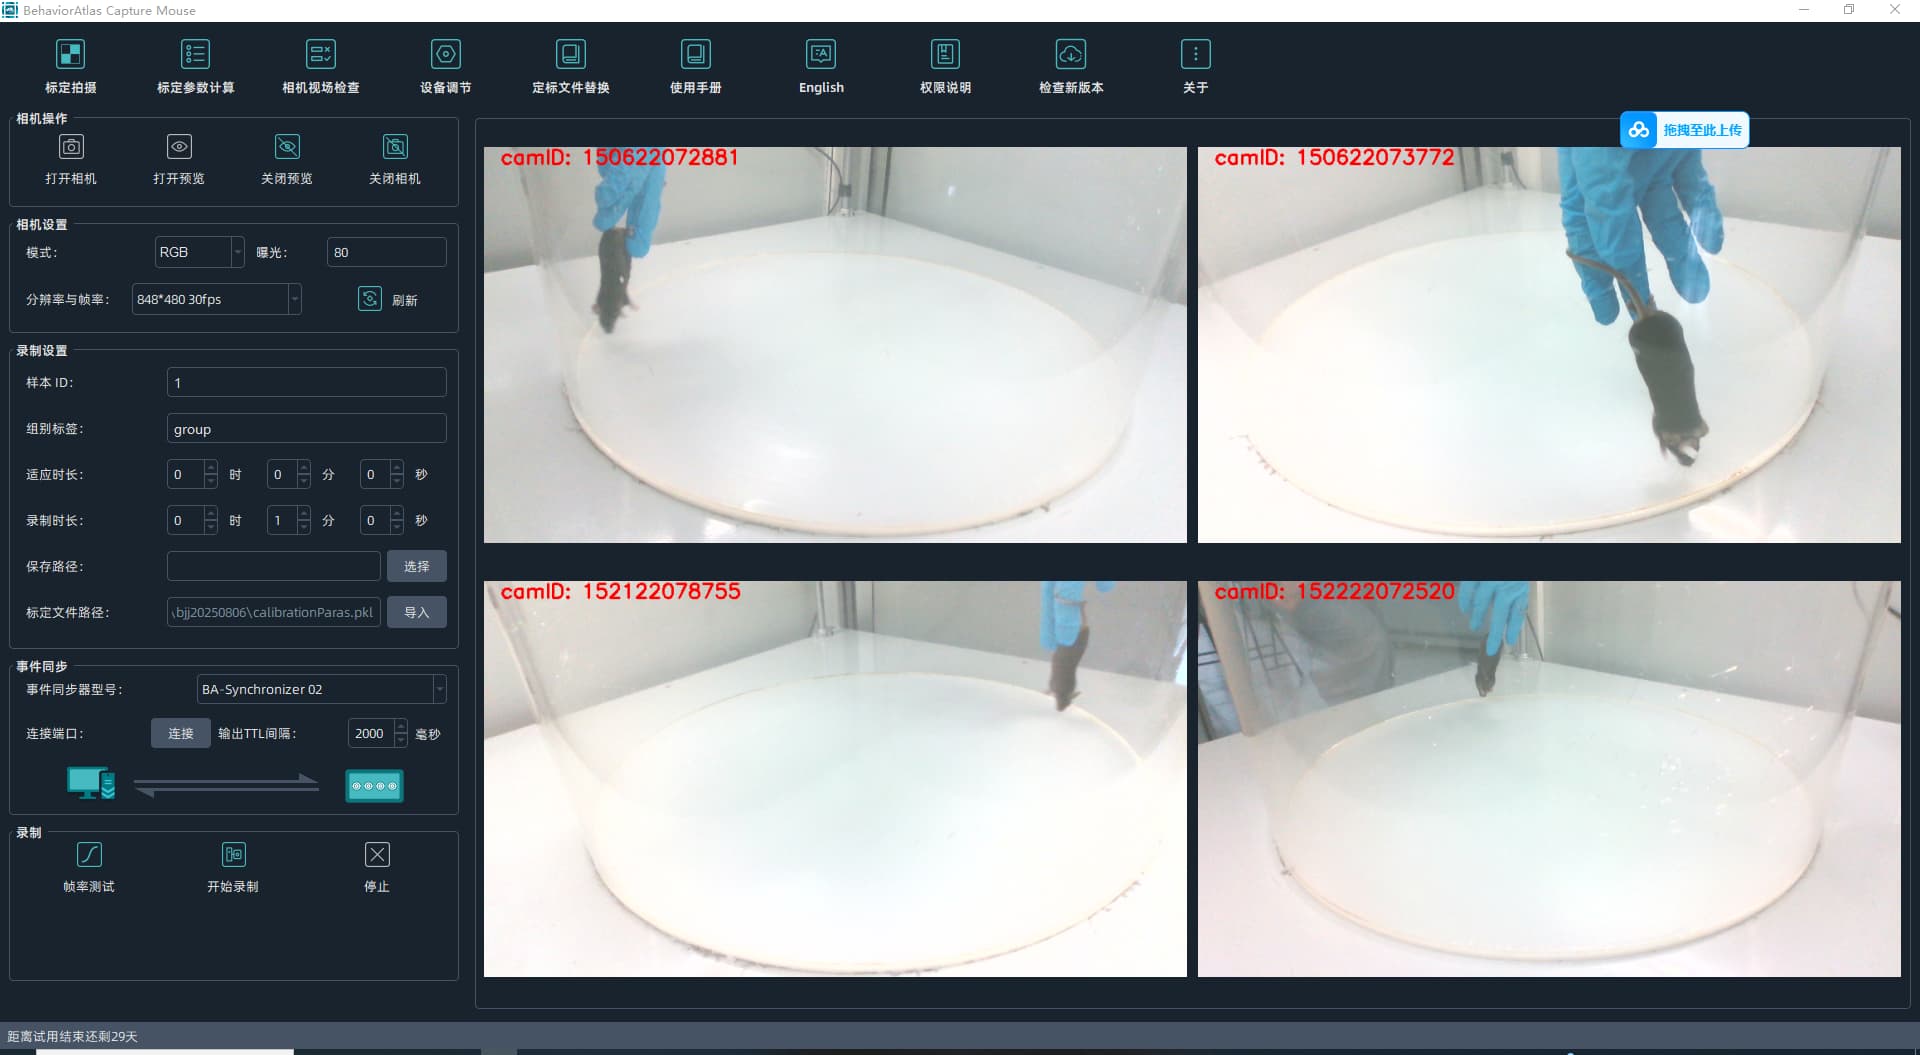Select camera view camID 152122078755
The height and width of the screenshot is (1055, 1920).
click(835, 779)
